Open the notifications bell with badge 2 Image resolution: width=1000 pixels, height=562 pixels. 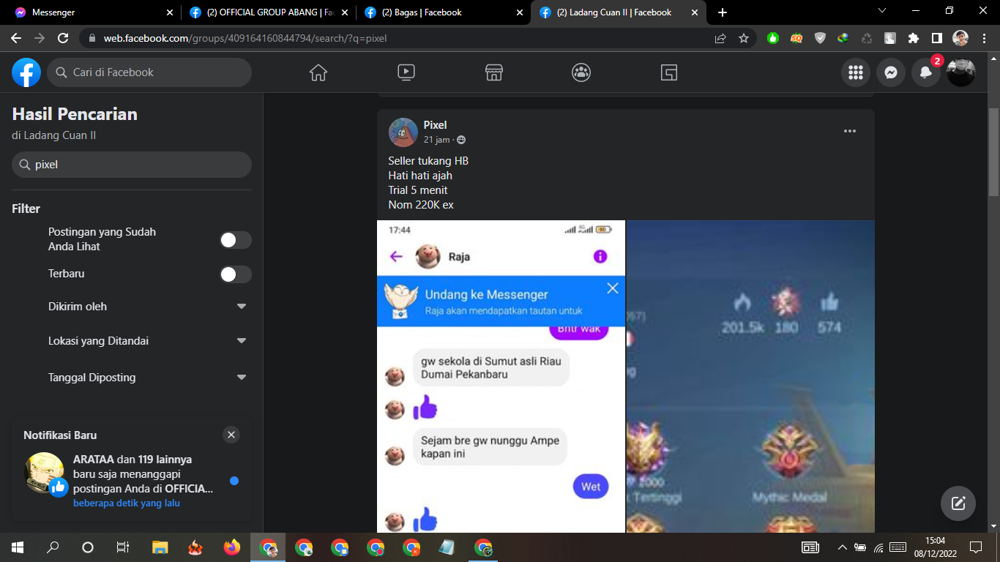click(926, 73)
